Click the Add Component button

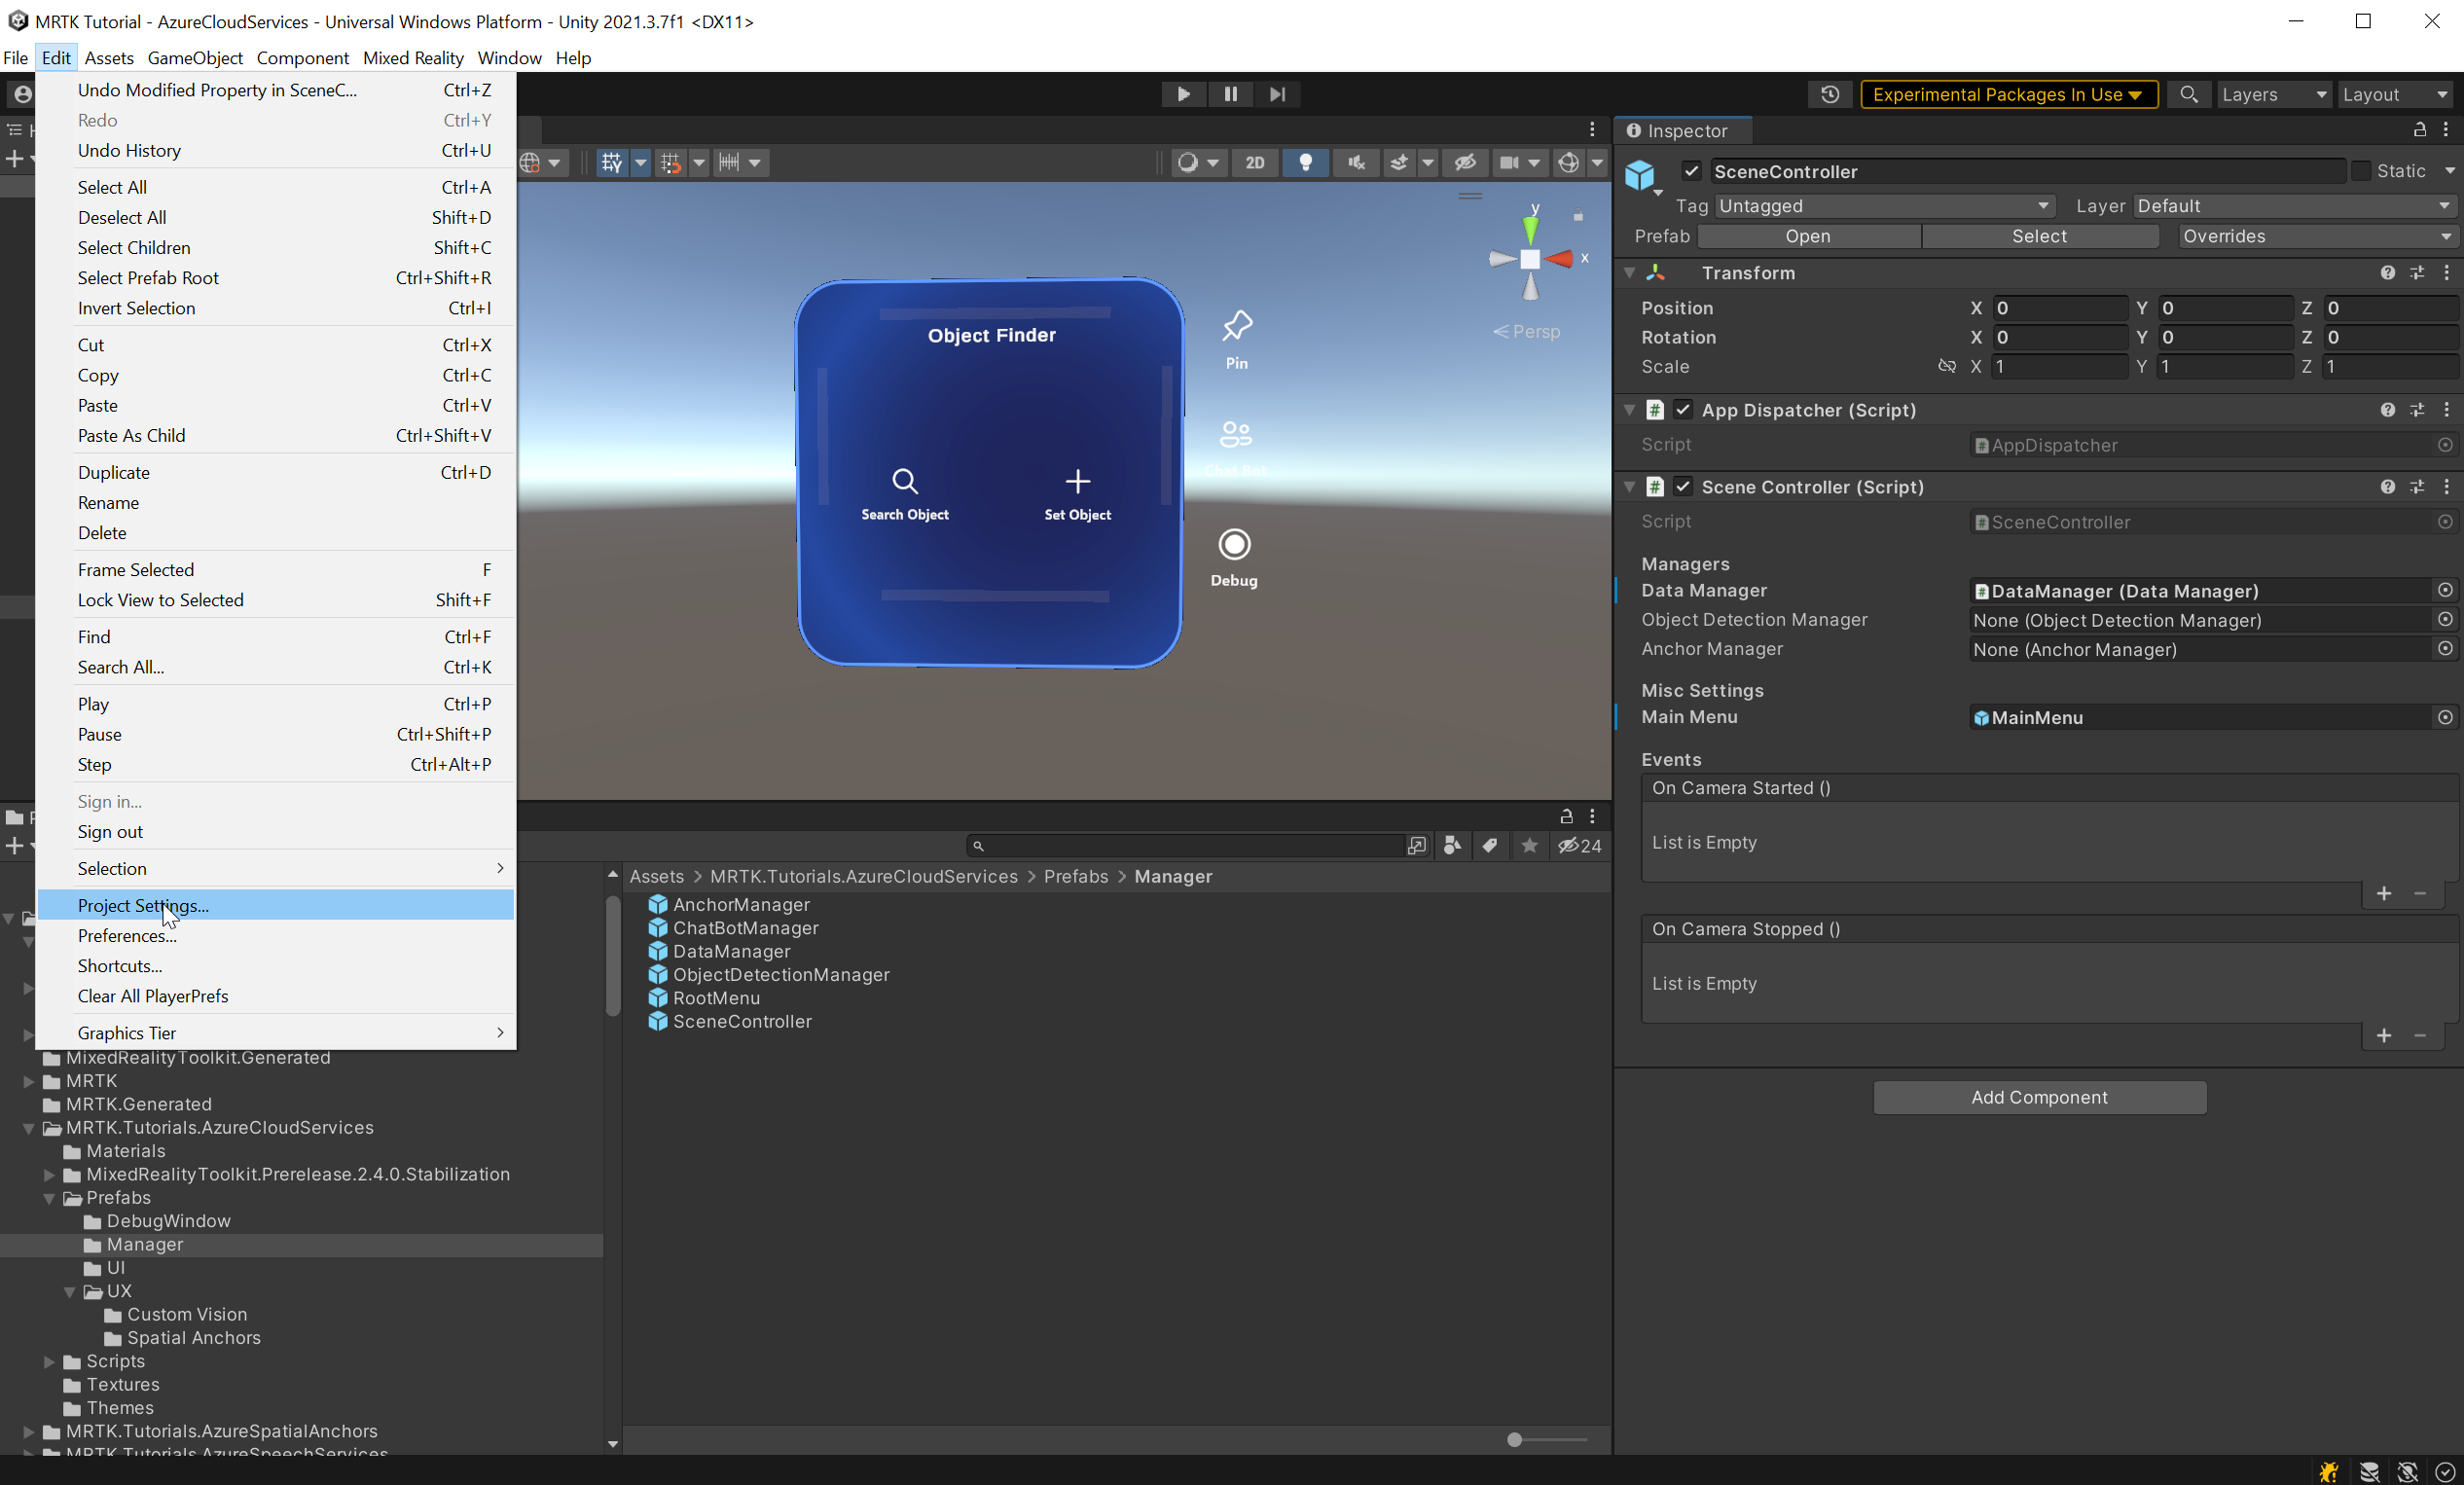(2039, 1097)
